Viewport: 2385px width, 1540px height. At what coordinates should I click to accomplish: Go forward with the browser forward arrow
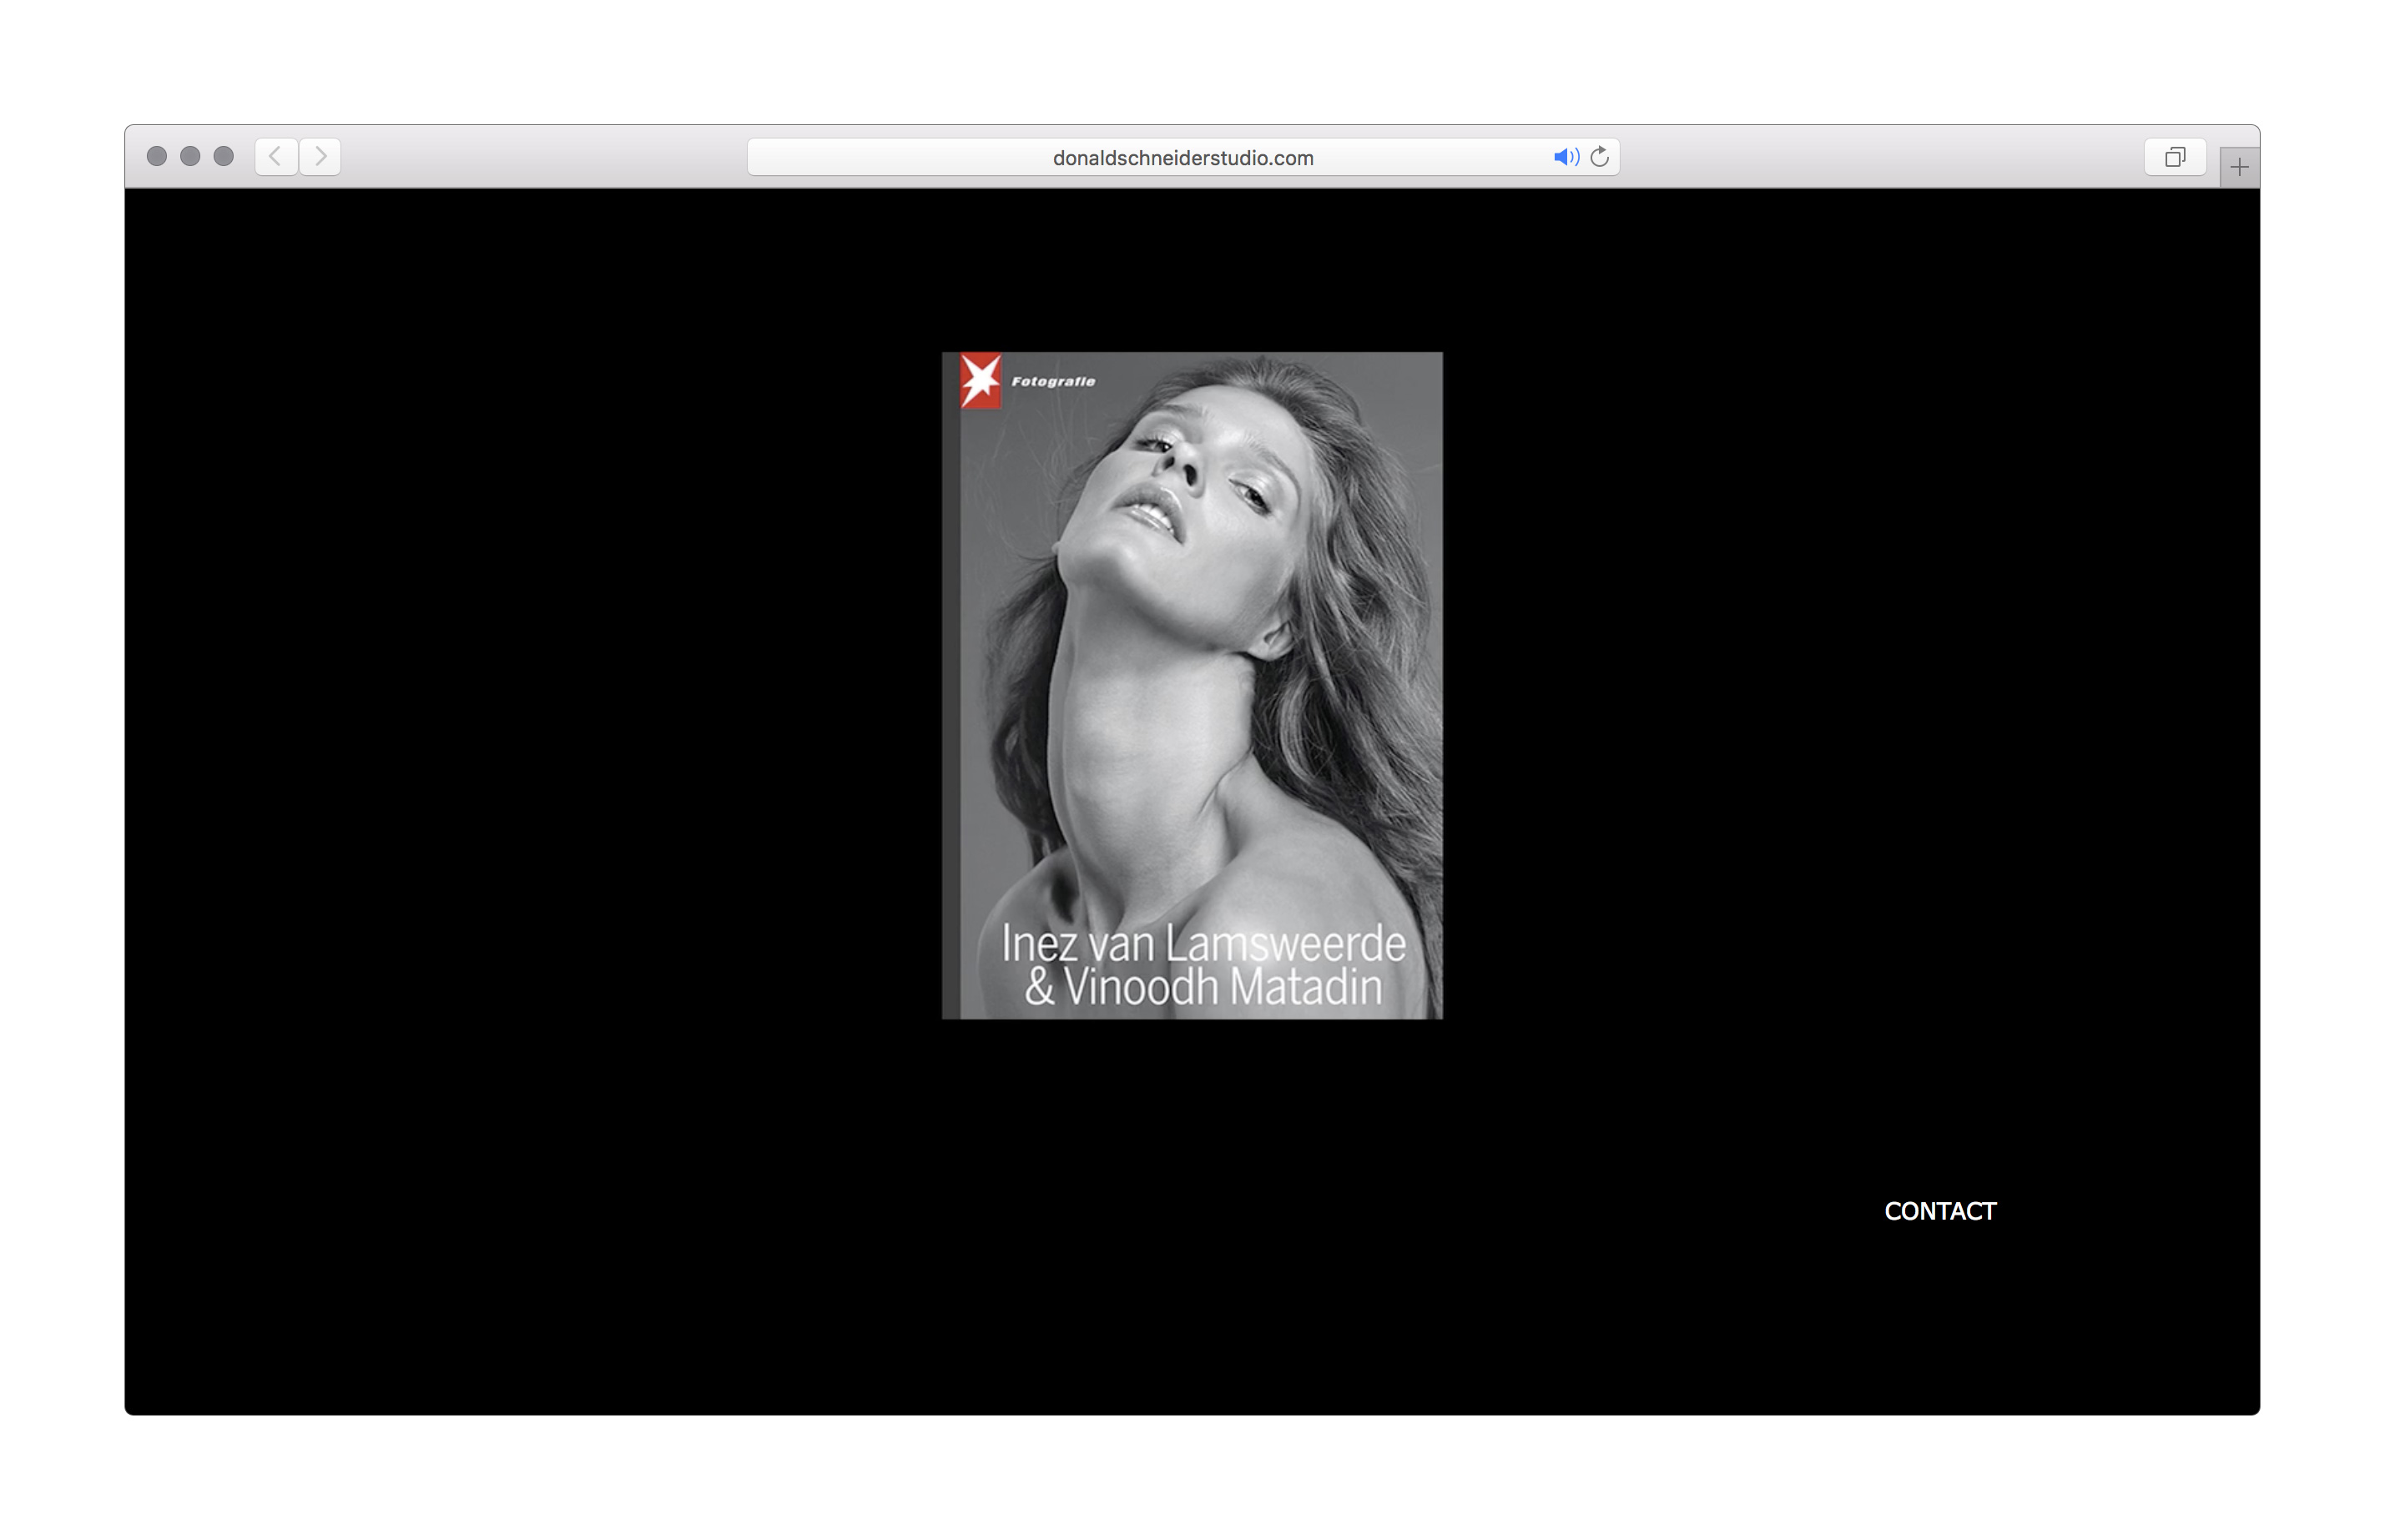(x=320, y=157)
